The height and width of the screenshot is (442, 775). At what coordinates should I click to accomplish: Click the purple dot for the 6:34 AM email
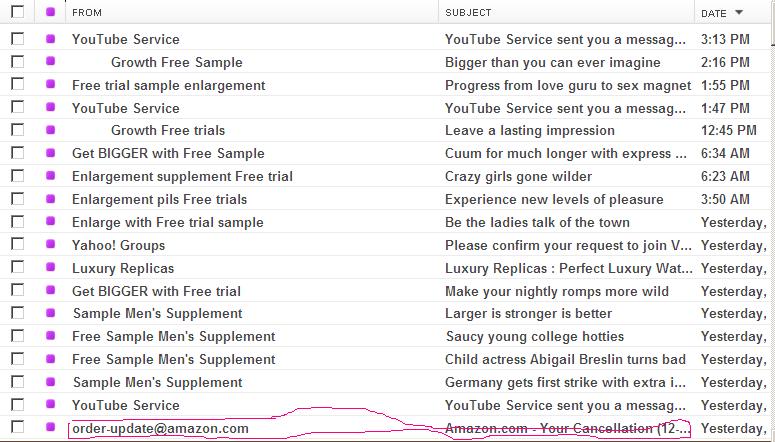pos(50,153)
